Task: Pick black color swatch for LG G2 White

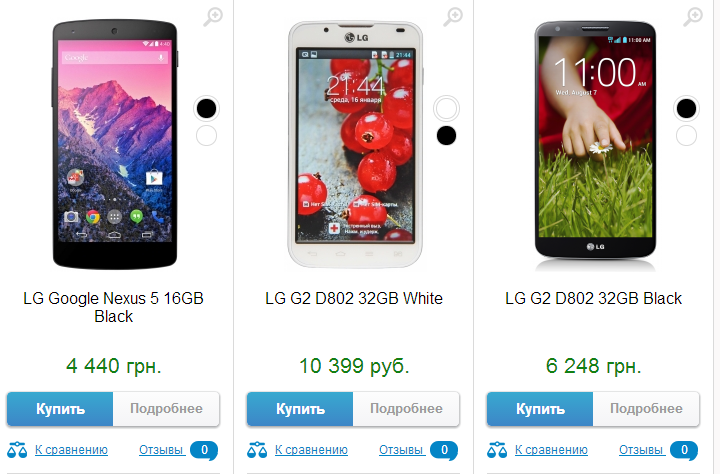Action: tap(446, 135)
